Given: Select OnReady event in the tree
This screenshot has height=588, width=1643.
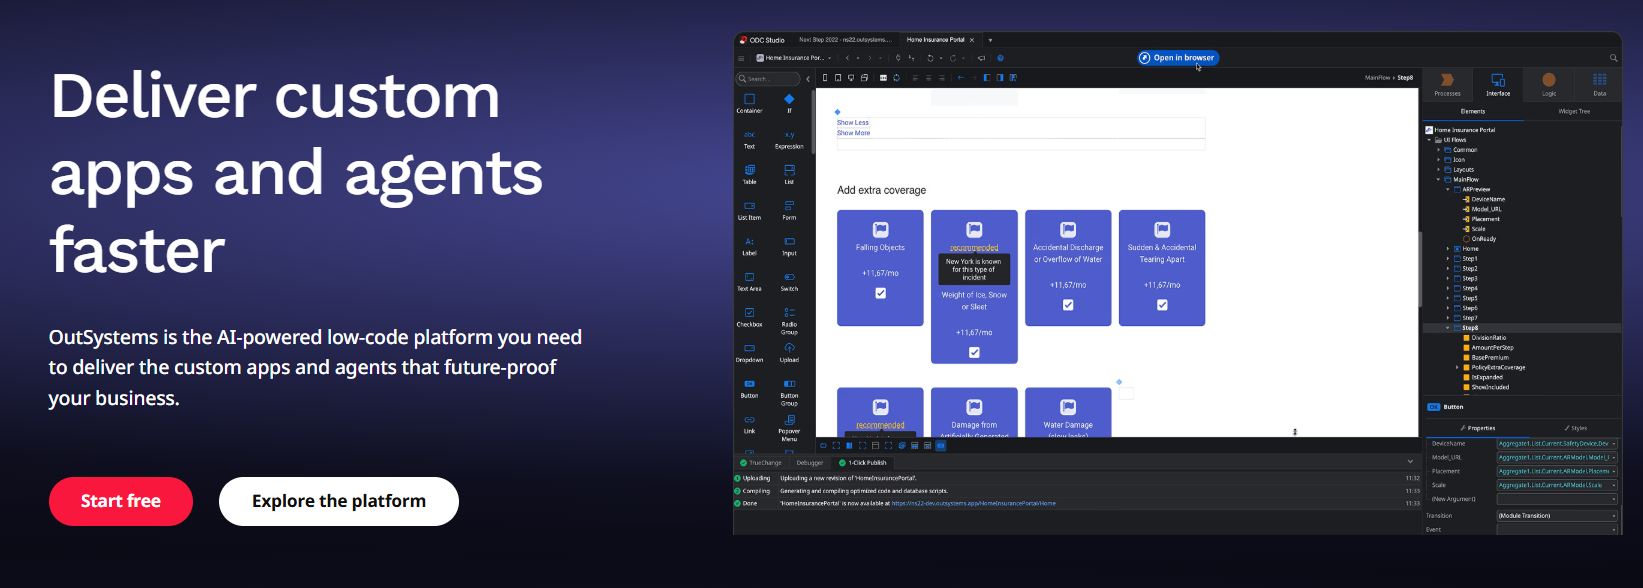Looking at the screenshot, I should click(1484, 239).
